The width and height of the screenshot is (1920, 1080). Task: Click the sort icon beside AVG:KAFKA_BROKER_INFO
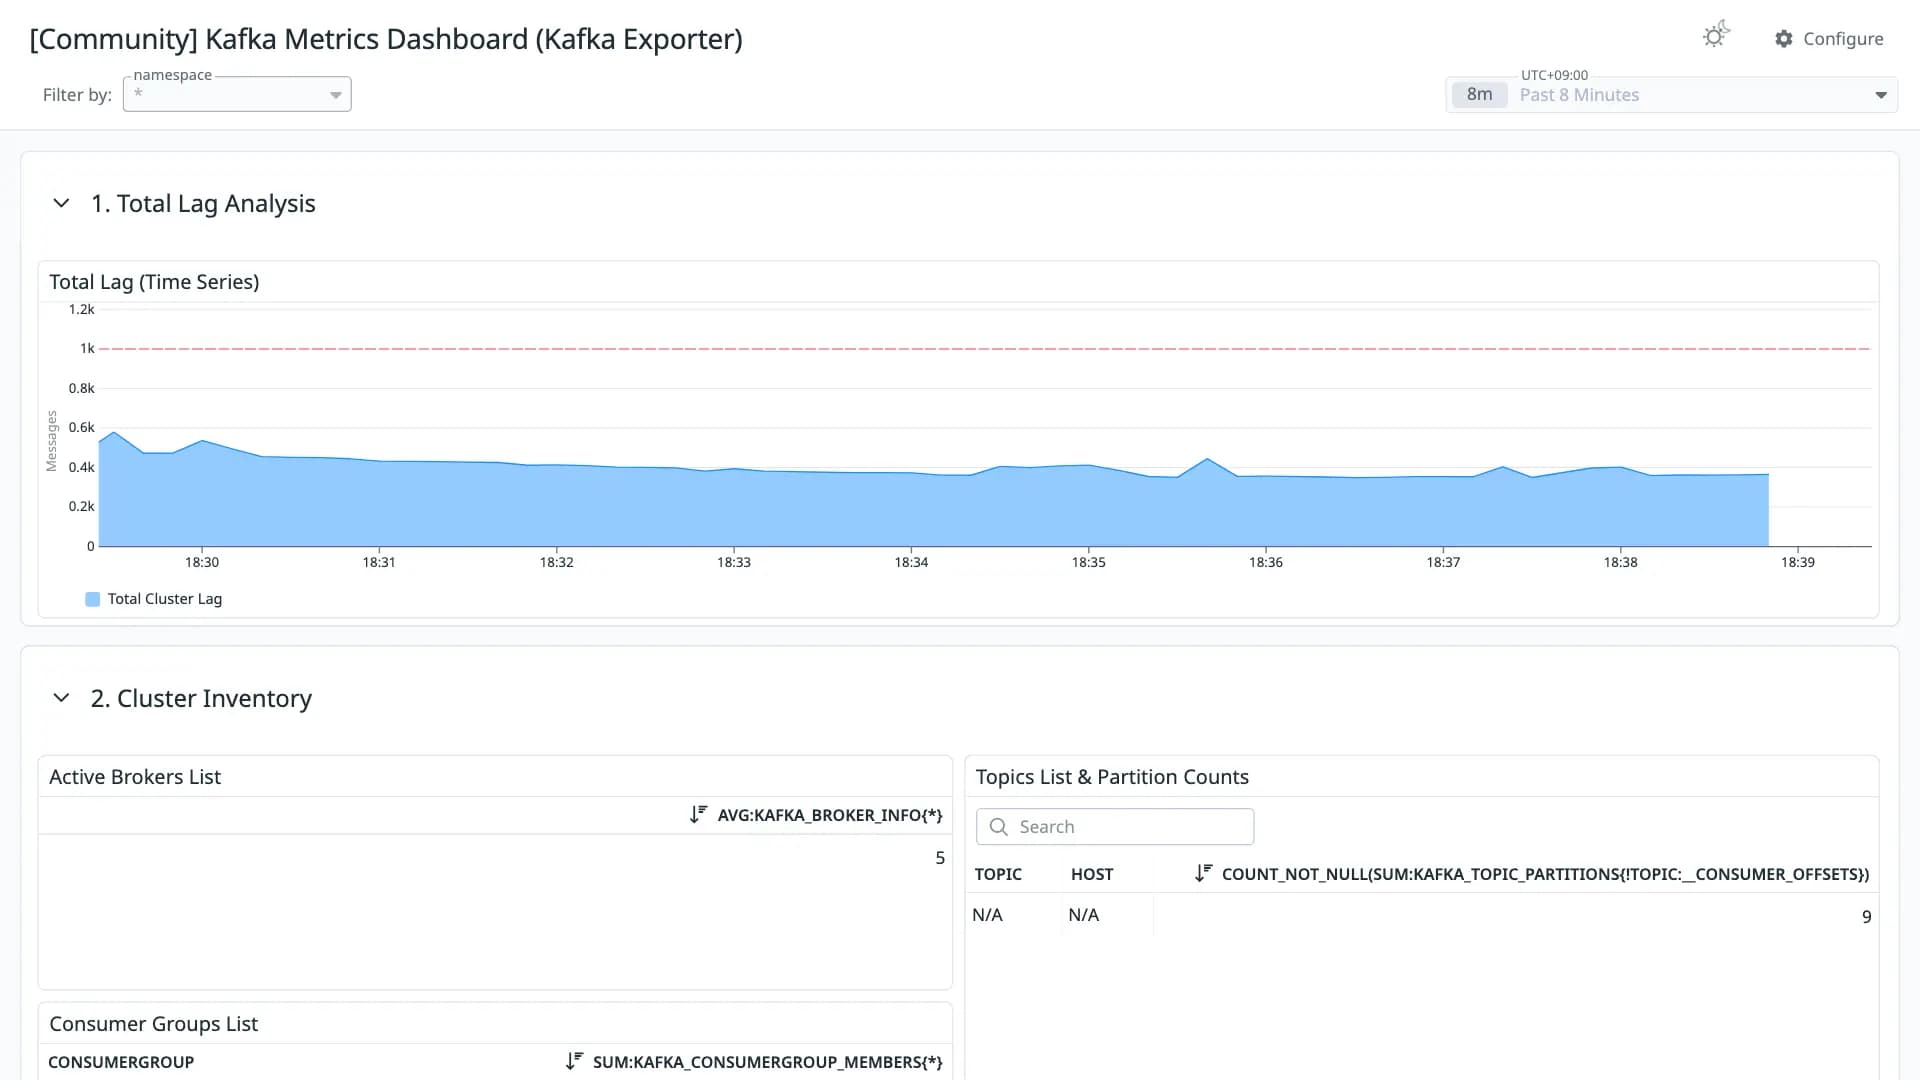pyautogui.click(x=698, y=815)
